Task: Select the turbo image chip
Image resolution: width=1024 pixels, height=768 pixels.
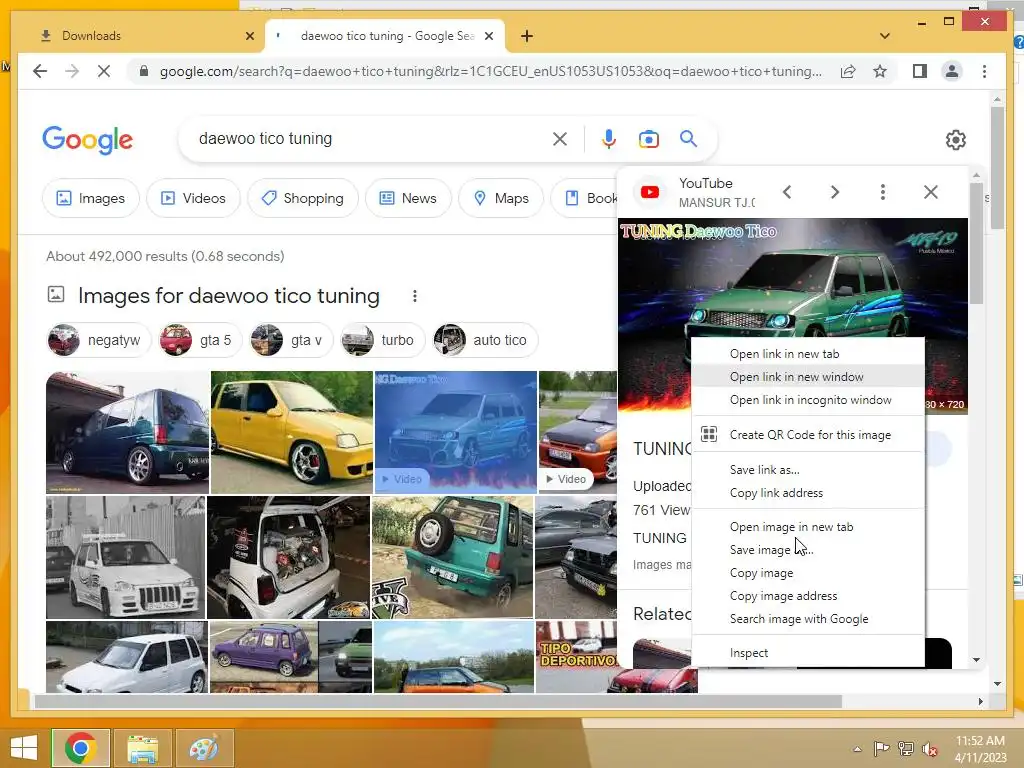Action: click(x=382, y=340)
